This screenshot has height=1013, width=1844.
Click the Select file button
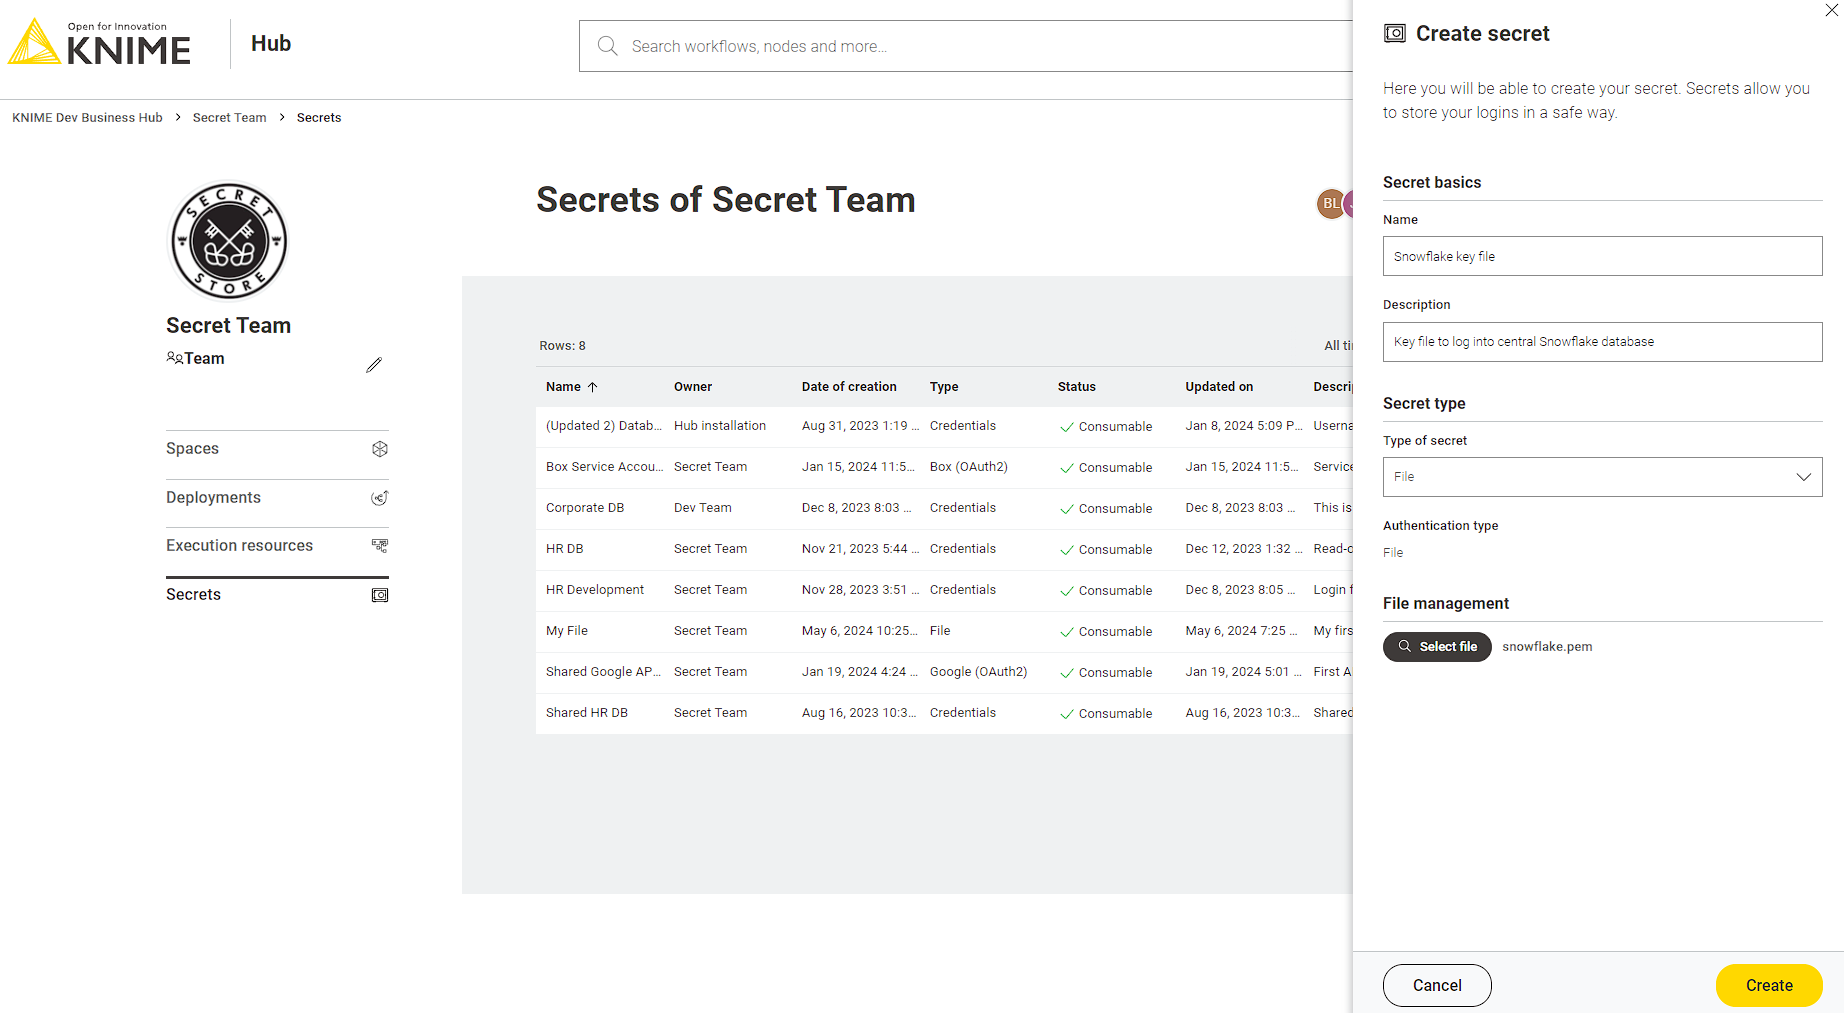pyautogui.click(x=1437, y=647)
